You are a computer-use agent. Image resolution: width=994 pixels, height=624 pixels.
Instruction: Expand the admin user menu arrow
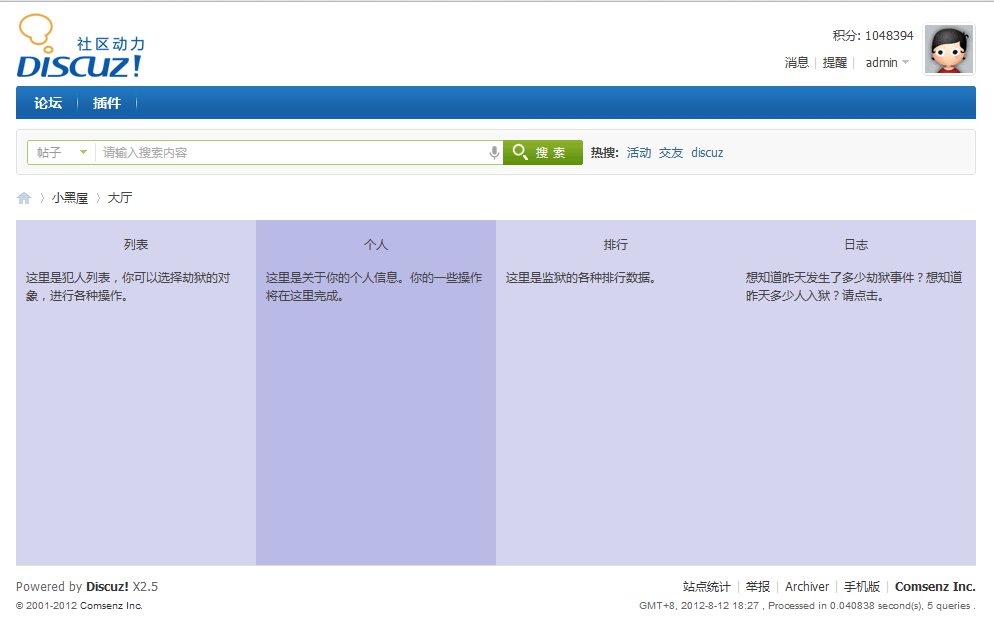(905, 62)
